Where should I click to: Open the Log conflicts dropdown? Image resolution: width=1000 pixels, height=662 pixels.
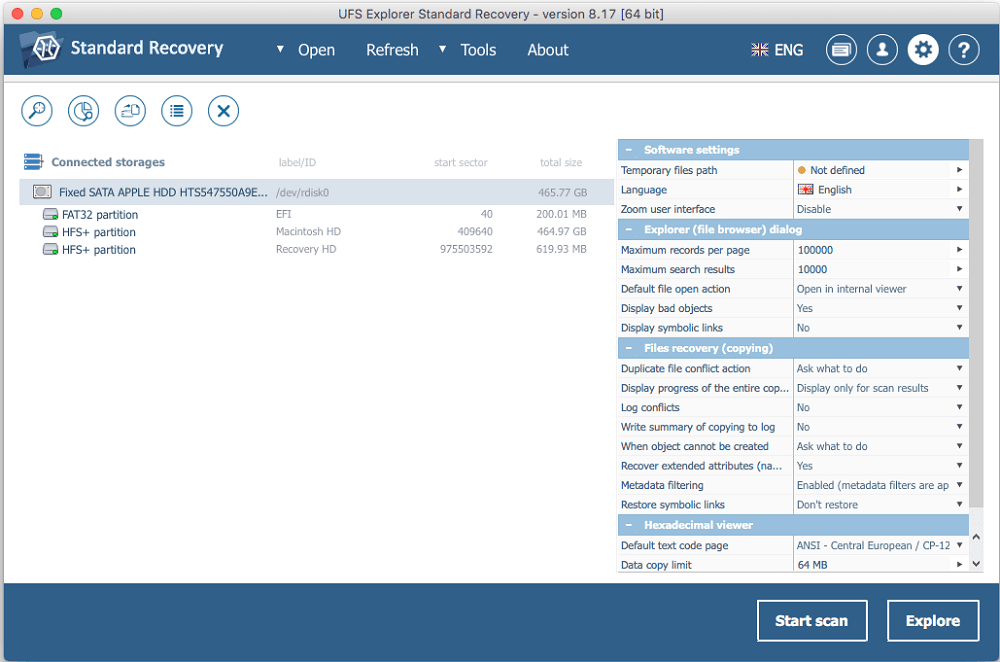[959, 407]
